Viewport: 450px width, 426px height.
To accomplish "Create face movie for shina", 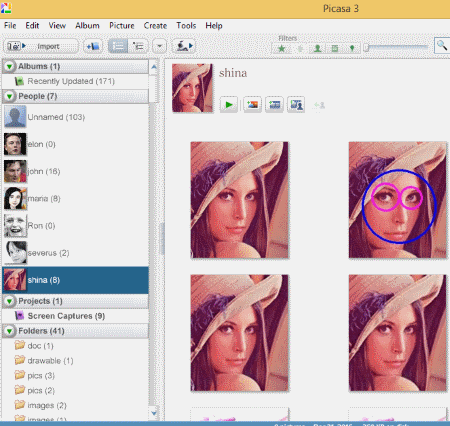I will (x=296, y=105).
